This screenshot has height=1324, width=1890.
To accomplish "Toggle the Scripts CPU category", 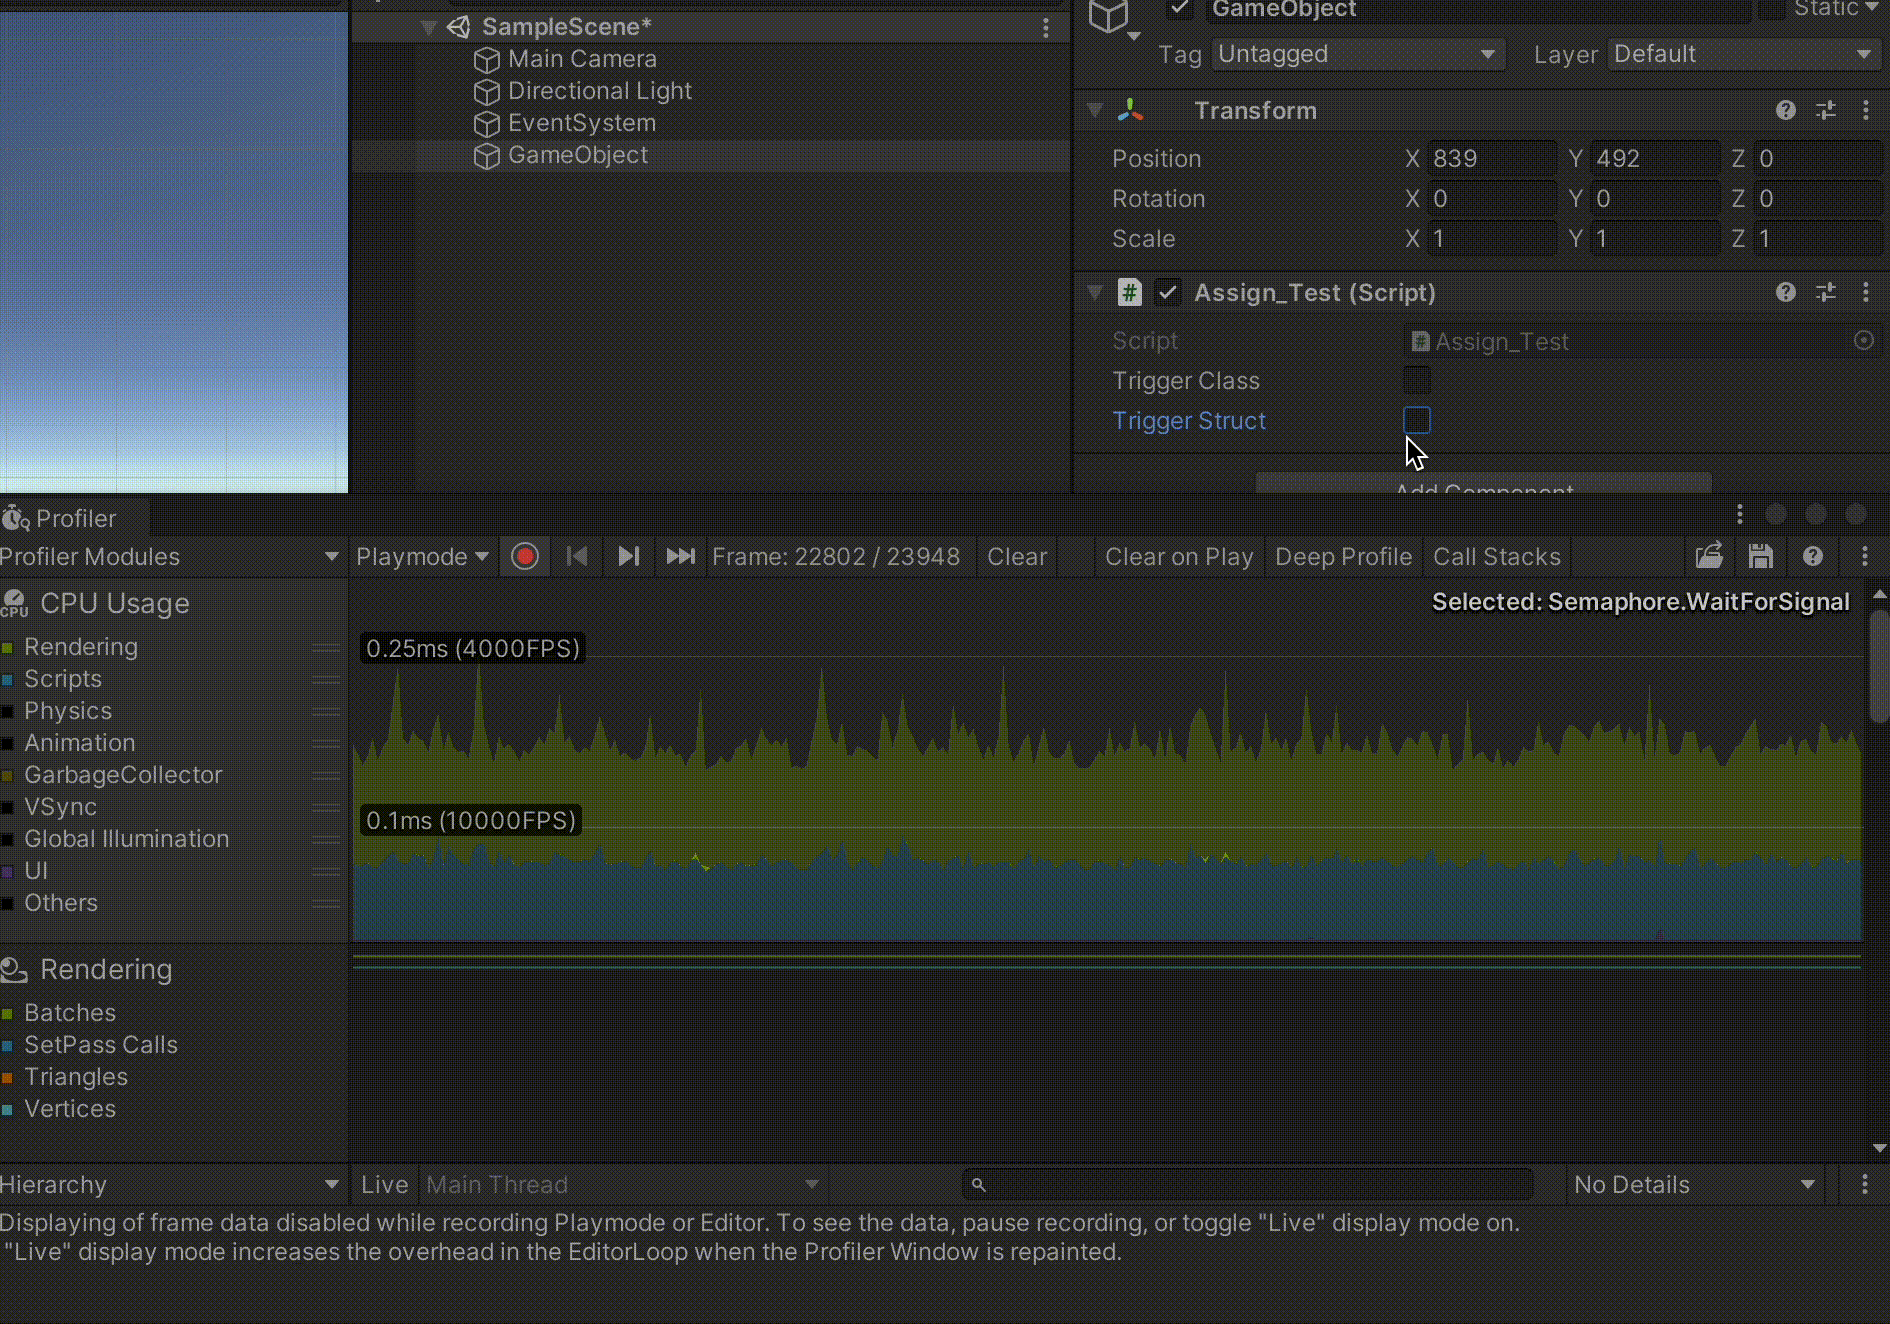I will [8, 680].
